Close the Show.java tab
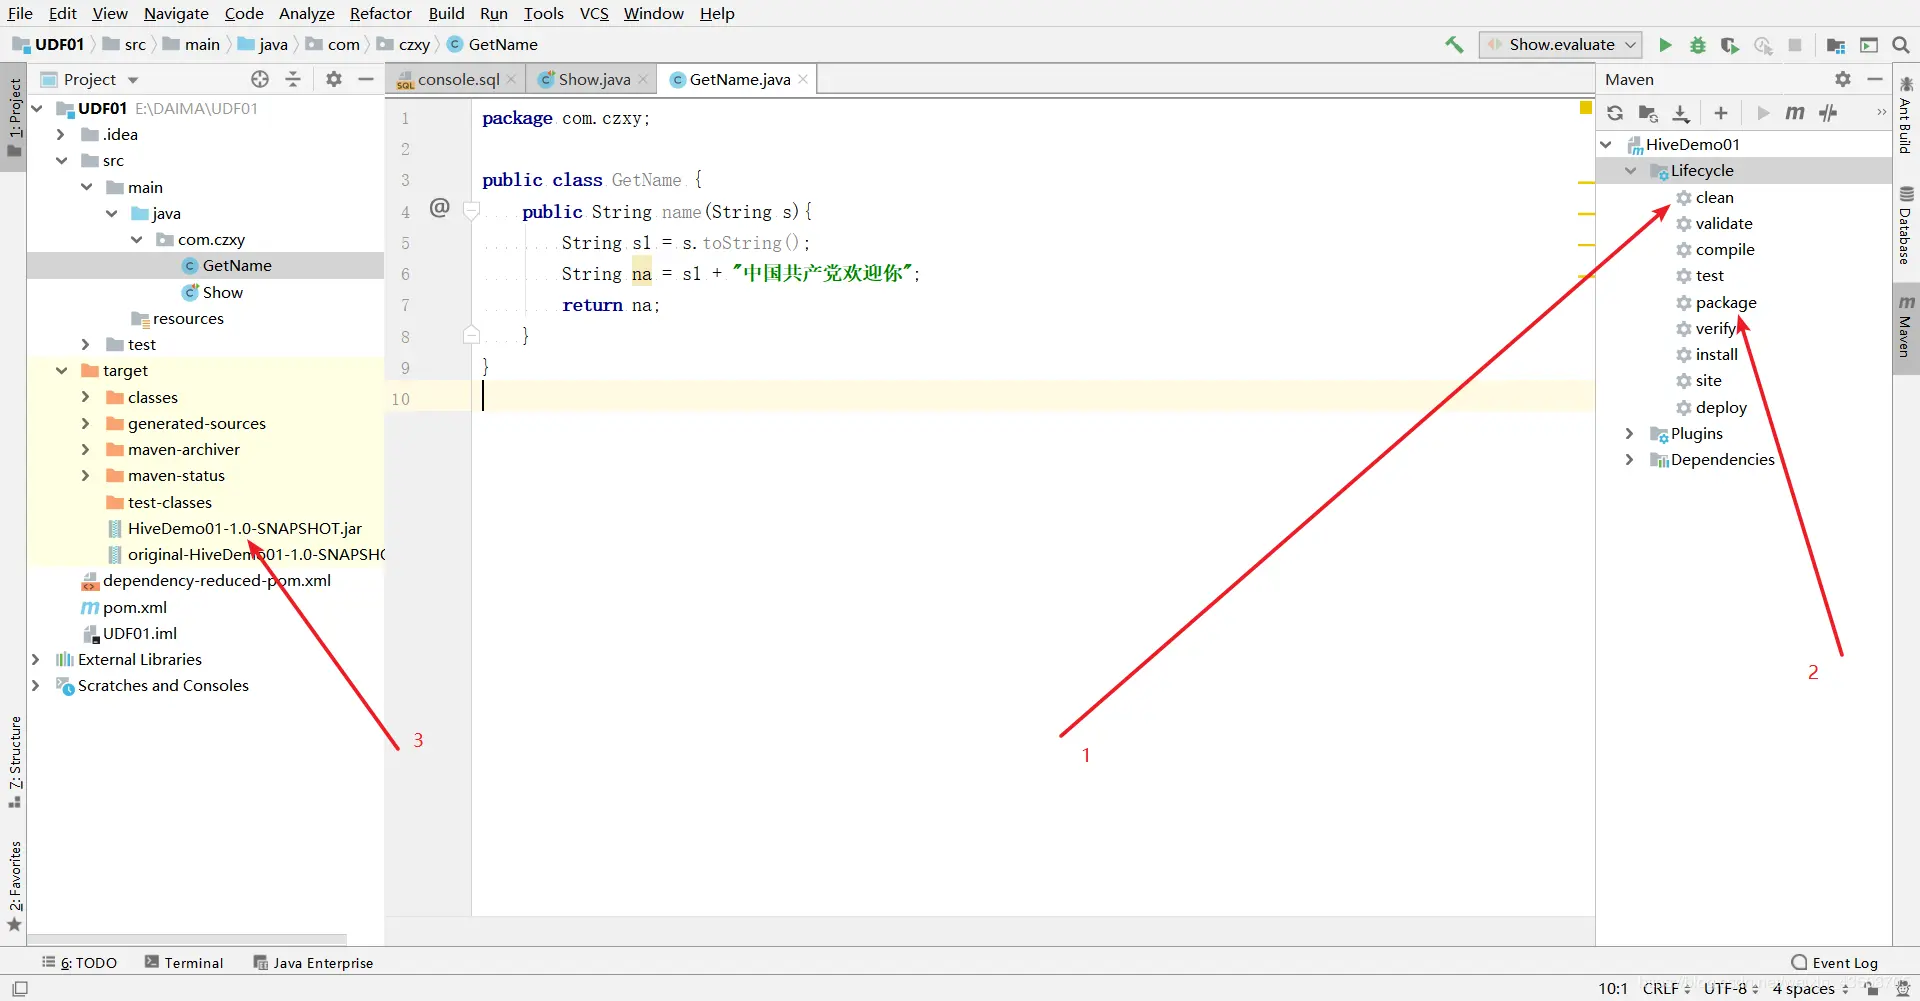Screen dimensions: 1920x1001 [643, 80]
